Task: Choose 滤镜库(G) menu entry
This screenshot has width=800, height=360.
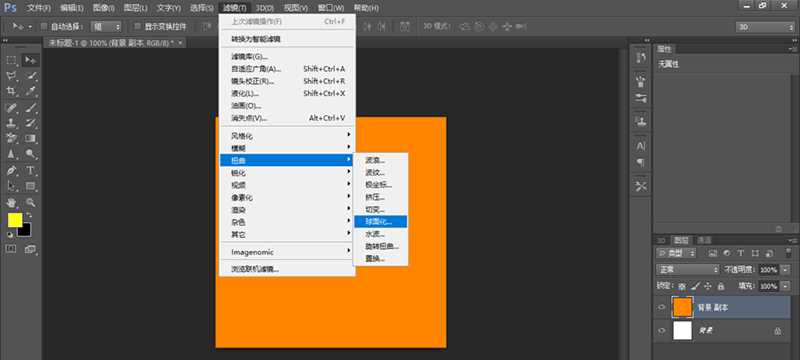Action: (x=287, y=57)
